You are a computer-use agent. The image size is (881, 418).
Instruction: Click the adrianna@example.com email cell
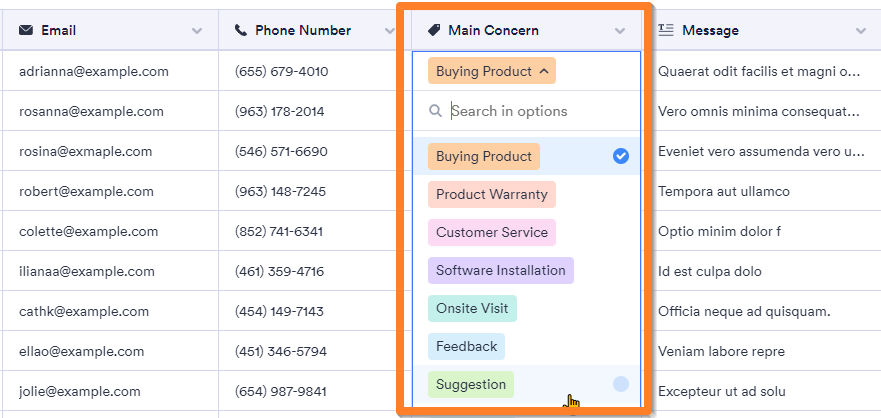94,72
